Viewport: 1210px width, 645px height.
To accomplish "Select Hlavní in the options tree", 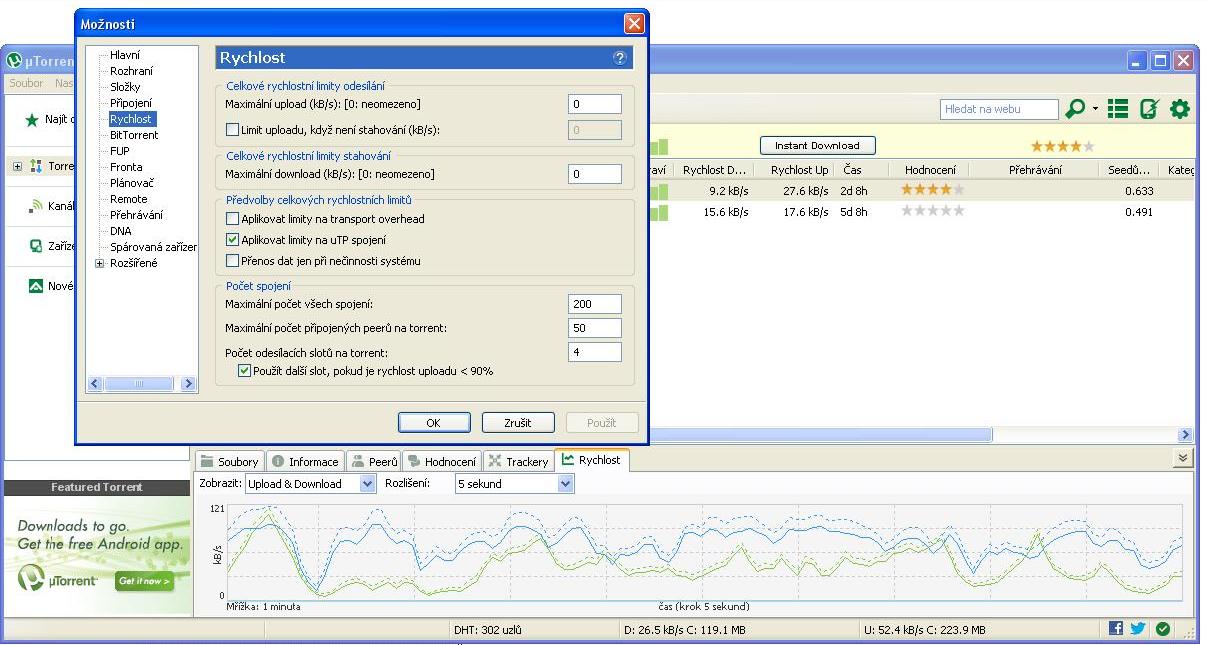I will click(x=125, y=55).
